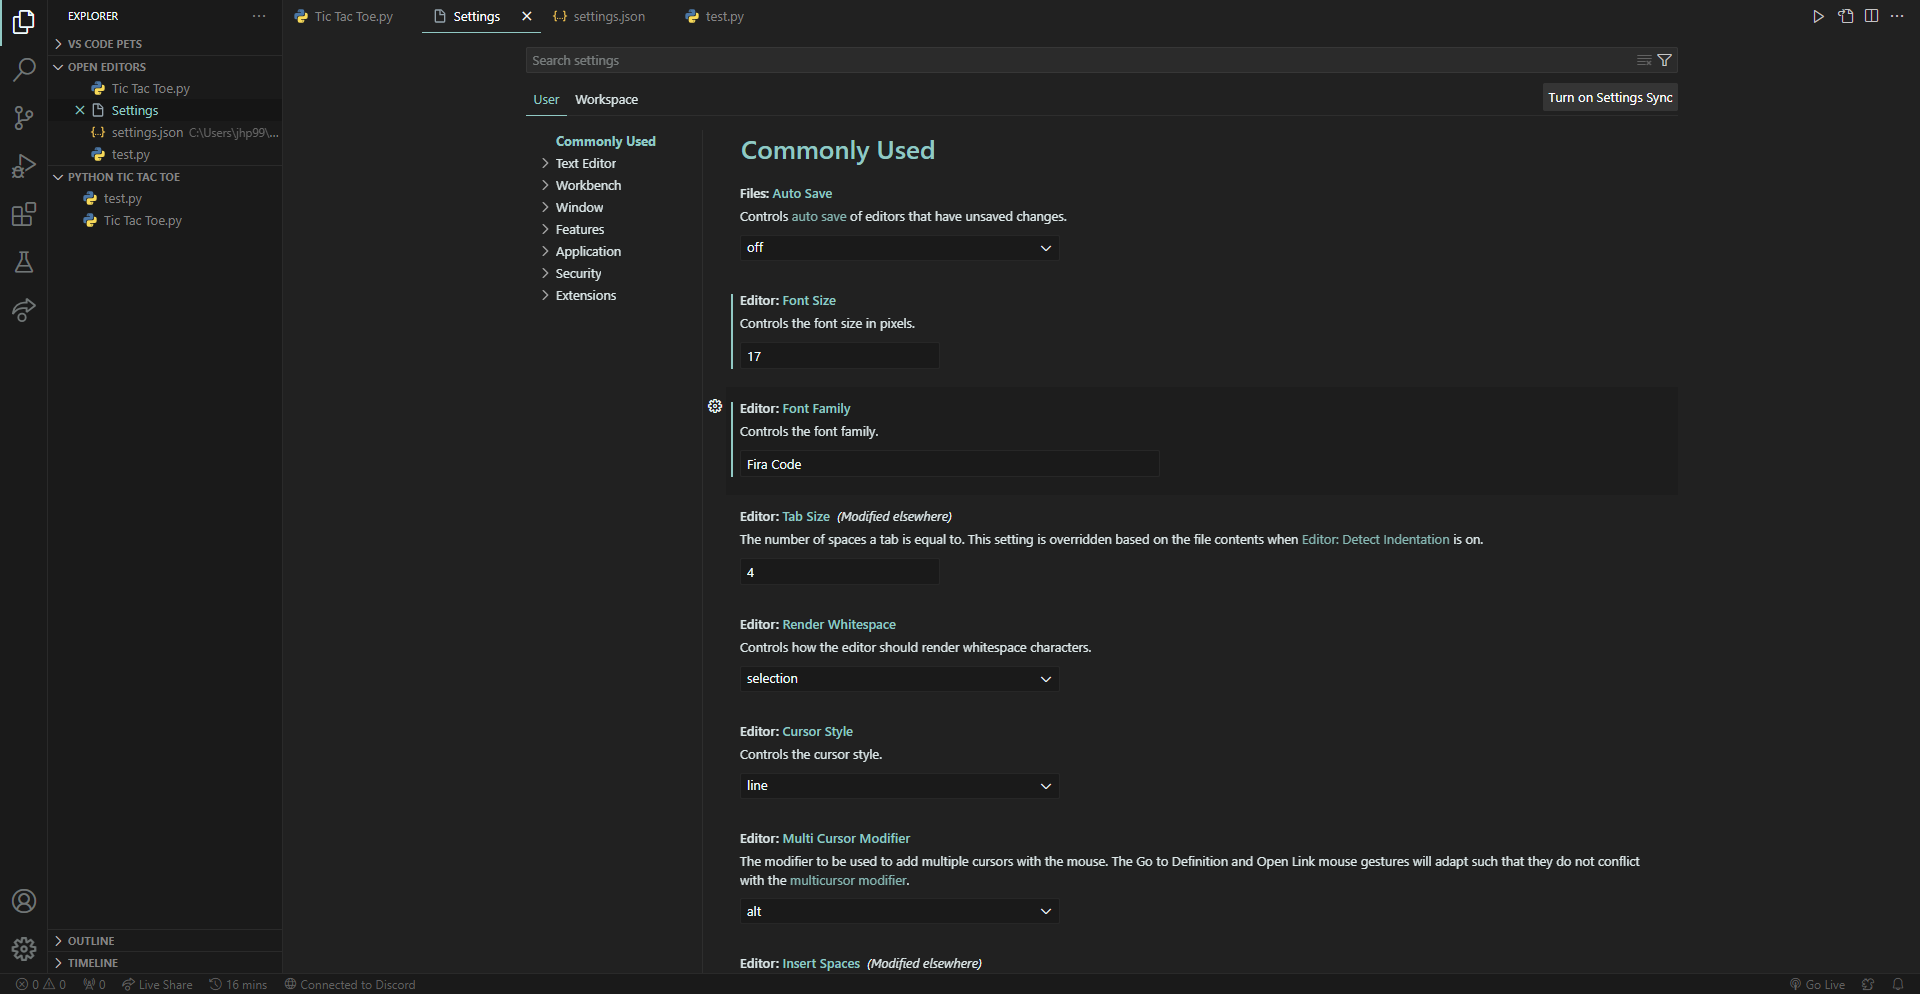Follow the Editor: Detect Indentation link

click(x=1375, y=540)
